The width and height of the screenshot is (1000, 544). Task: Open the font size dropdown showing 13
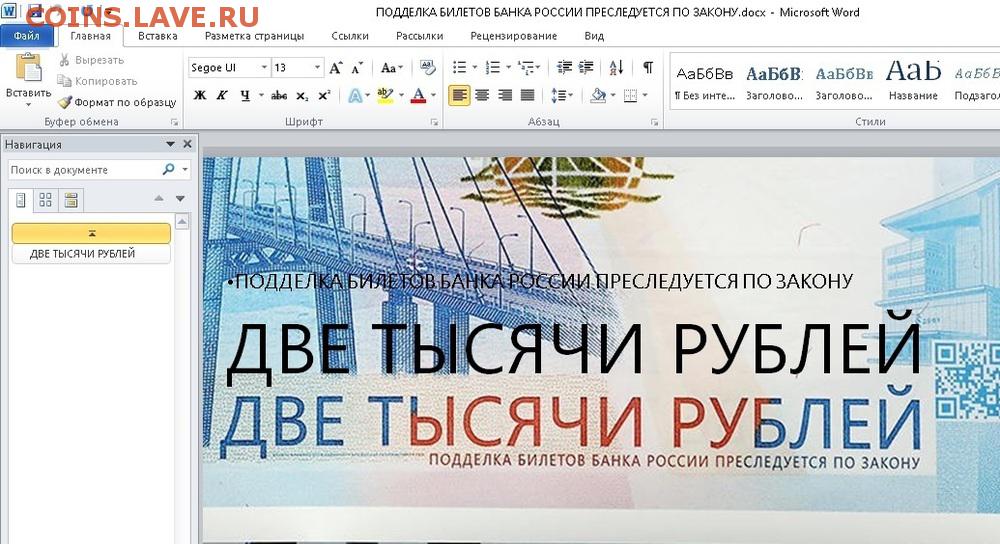[x=317, y=68]
